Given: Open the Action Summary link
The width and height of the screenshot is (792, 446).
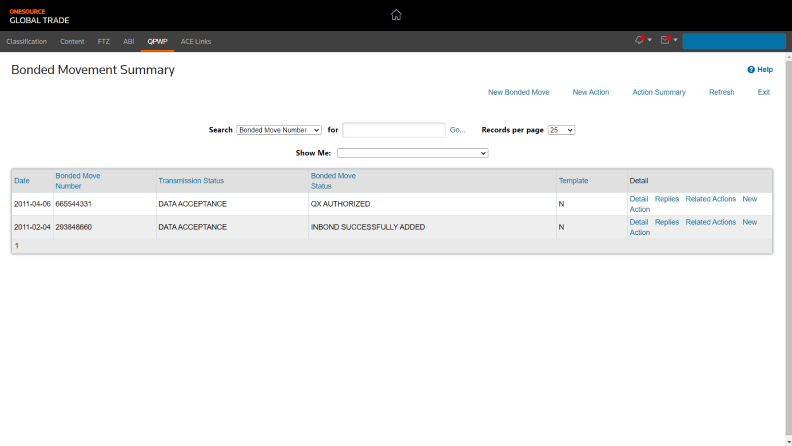Looking at the screenshot, I should 659,92.
